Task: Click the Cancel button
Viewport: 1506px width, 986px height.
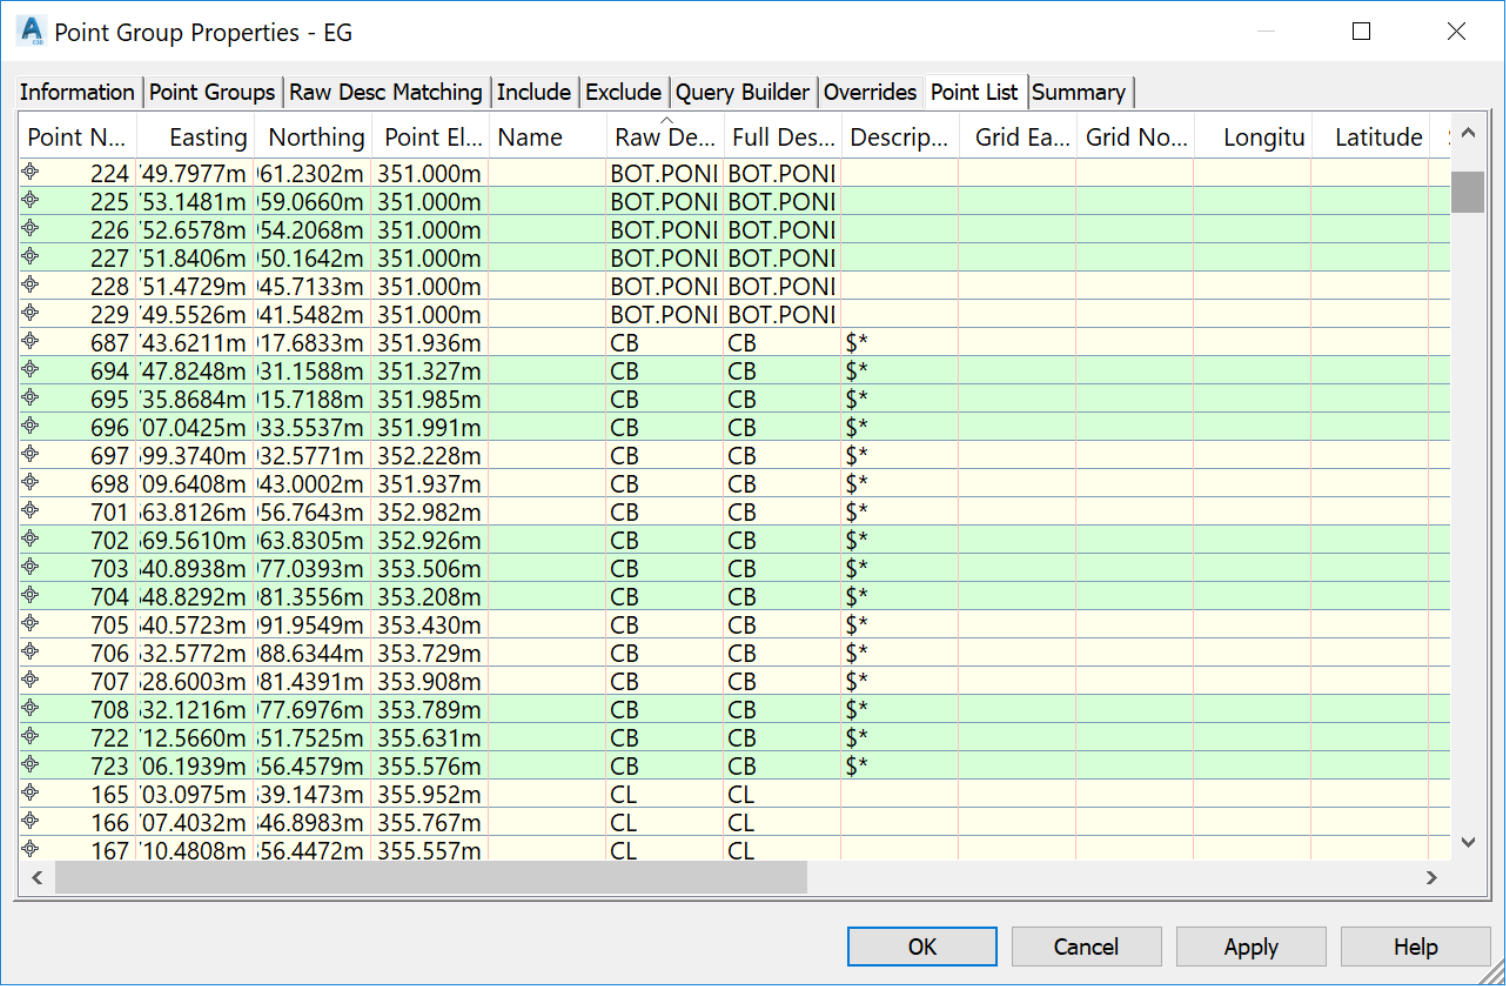Action: pyautogui.click(x=1085, y=946)
